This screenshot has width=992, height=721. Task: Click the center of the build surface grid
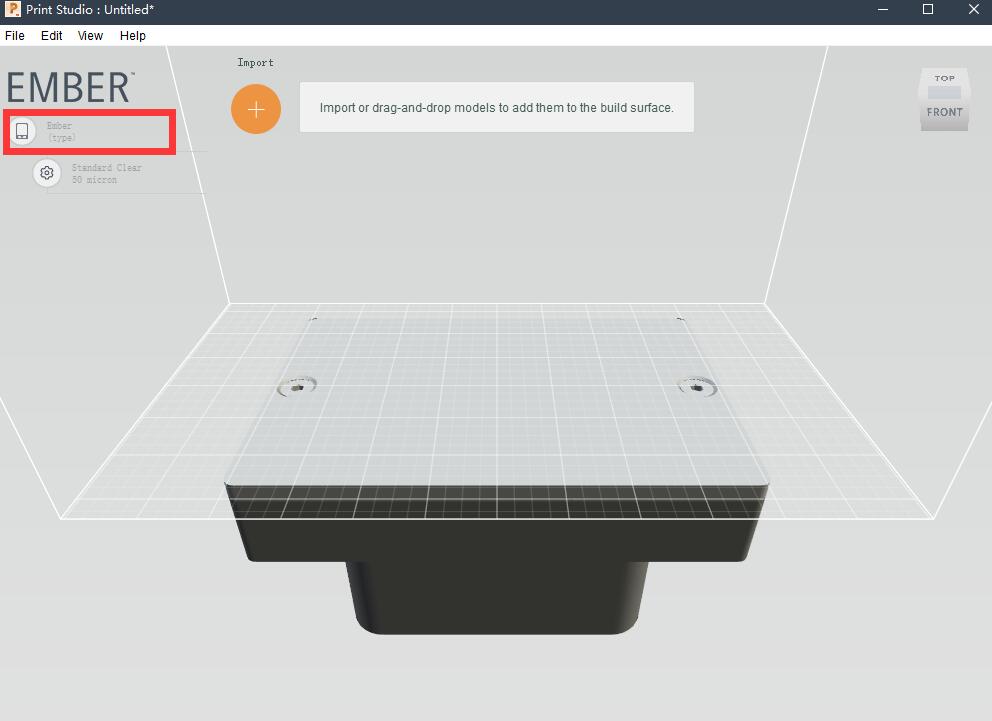(x=497, y=410)
